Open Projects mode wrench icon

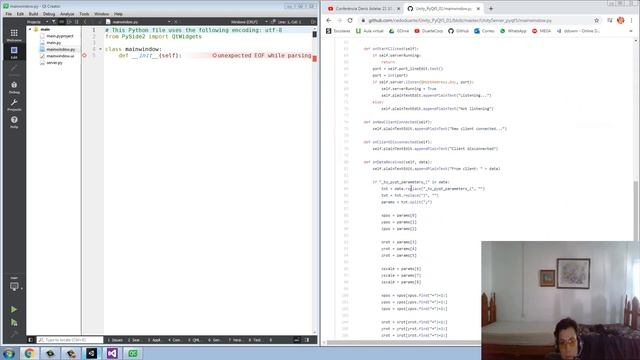(x=14, y=104)
